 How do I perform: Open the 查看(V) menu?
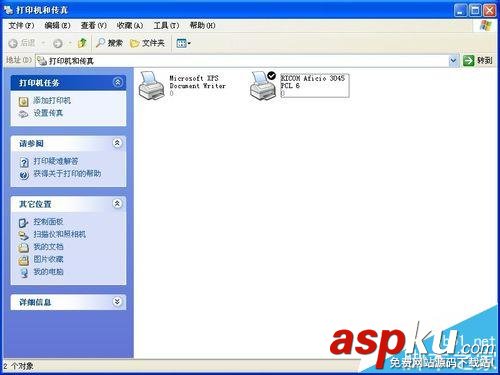click(x=94, y=25)
